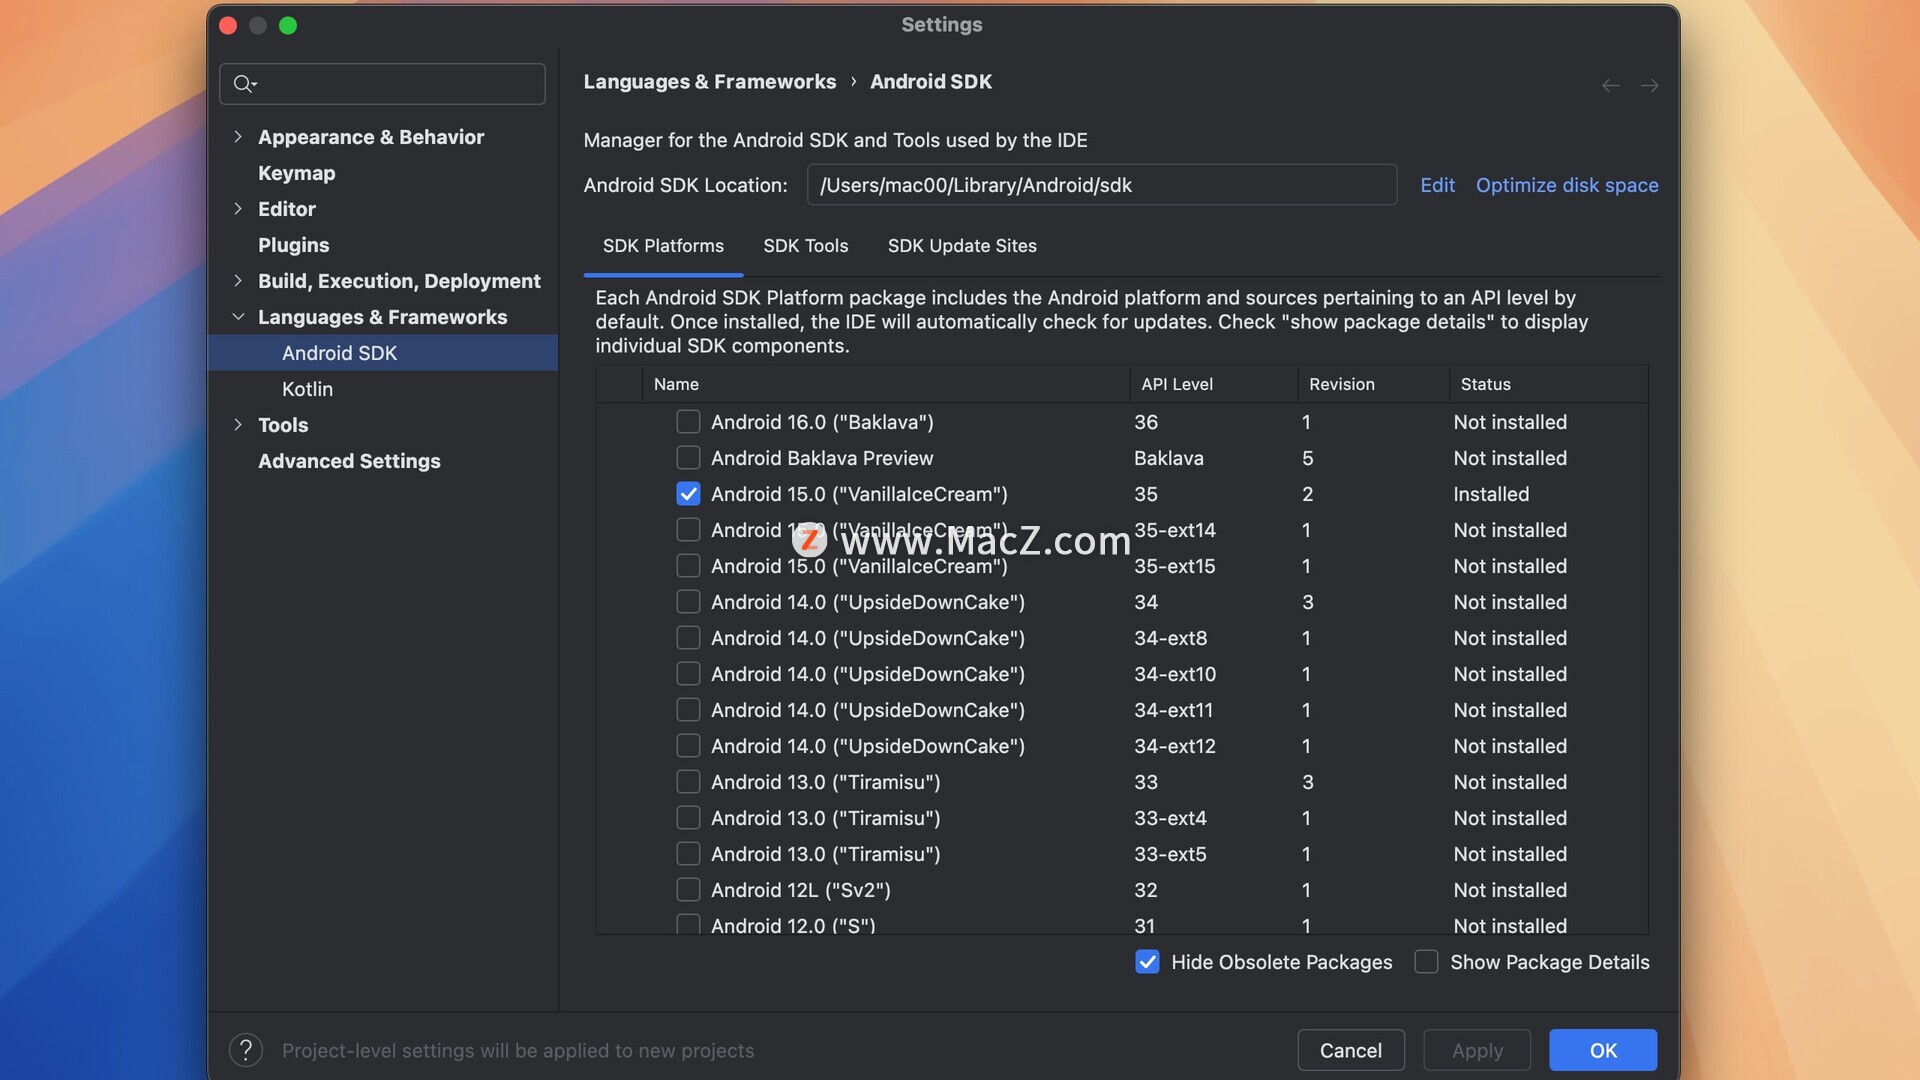The height and width of the screenshot is (1080, 1920).
Task: Go back with the left arrow icon
Action: 1610,86
